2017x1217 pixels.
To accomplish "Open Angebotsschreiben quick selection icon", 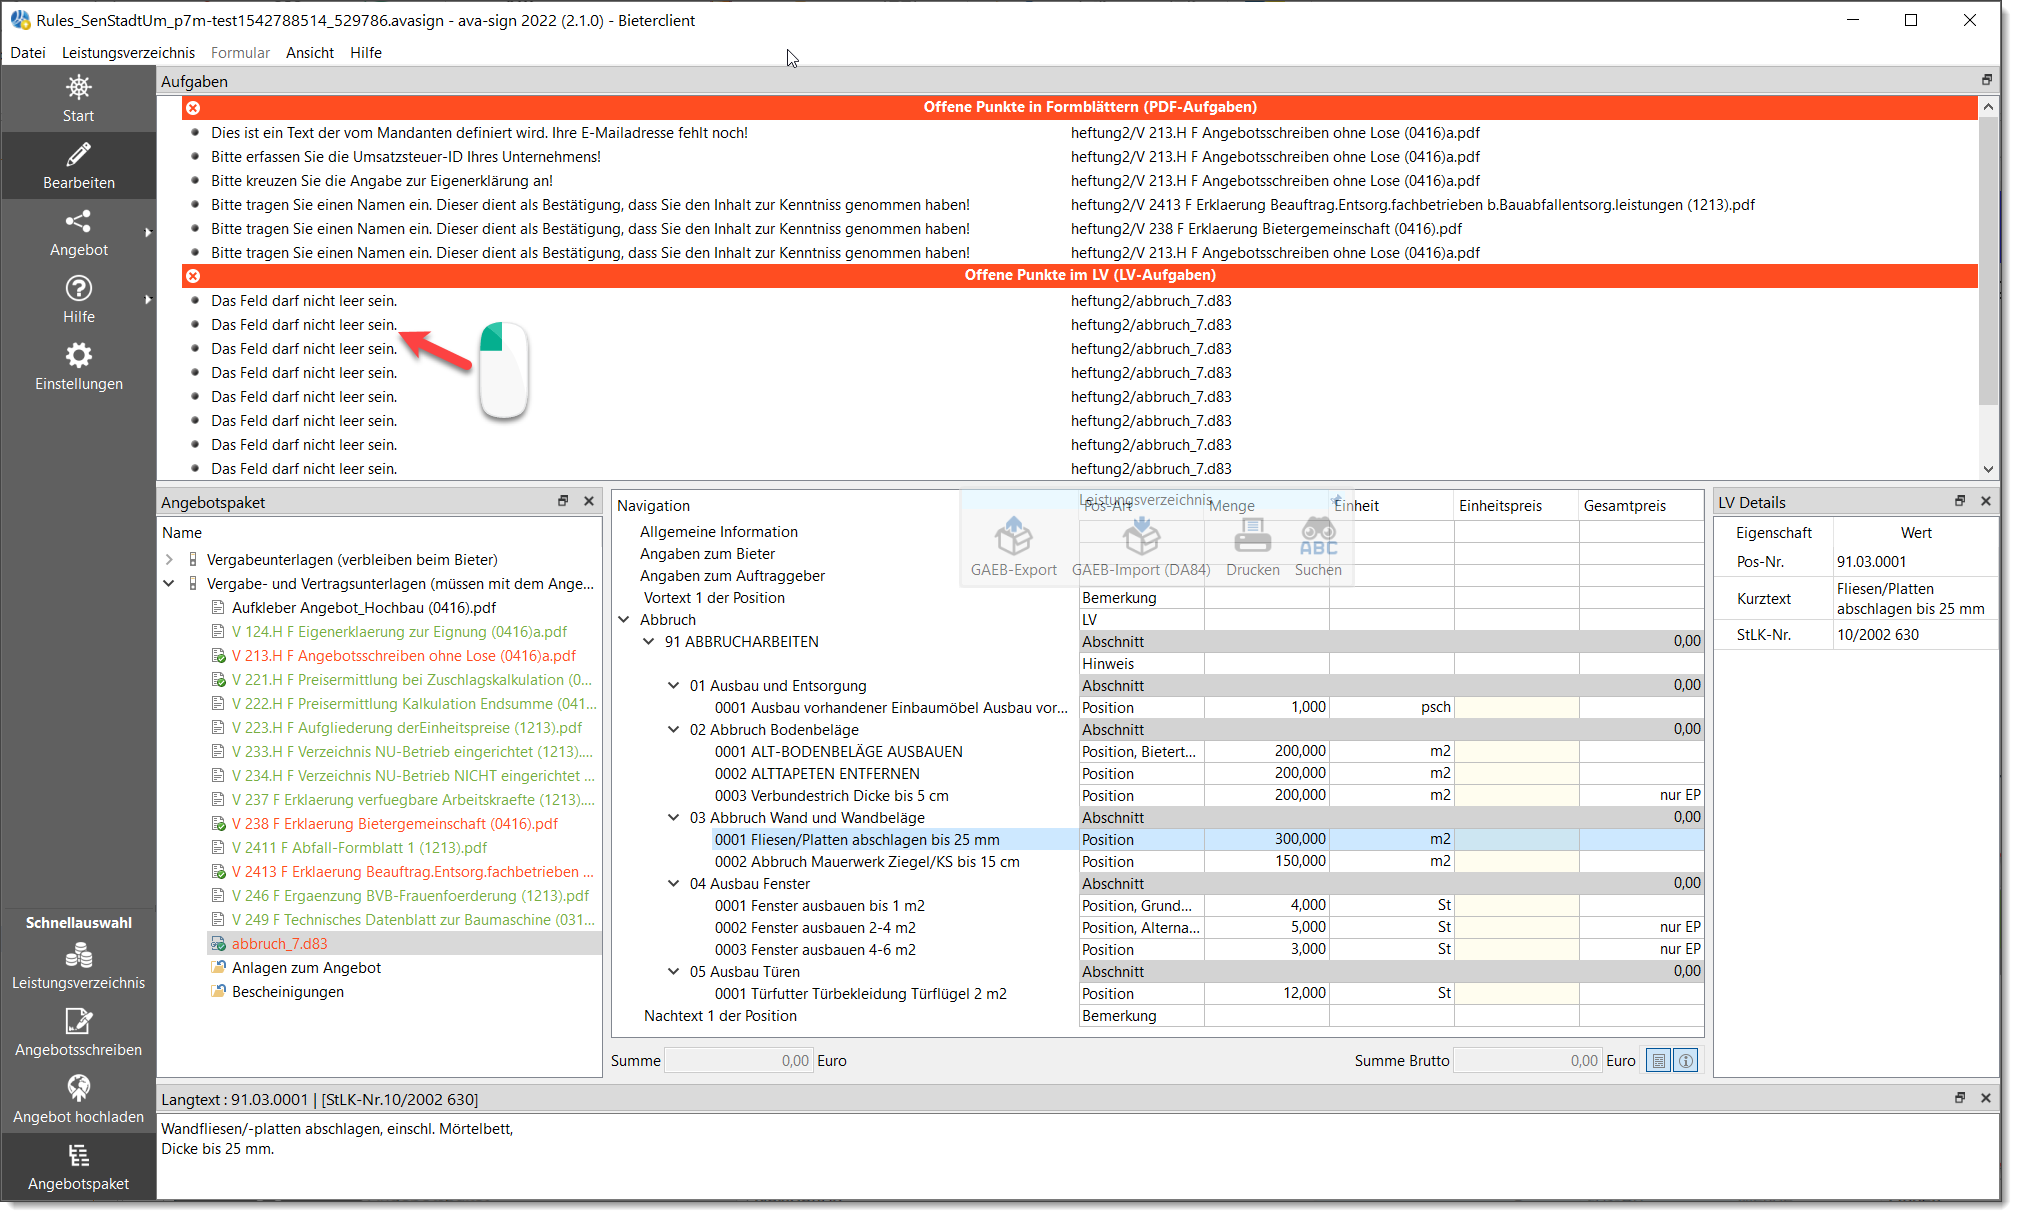I will coord(78,1021).
